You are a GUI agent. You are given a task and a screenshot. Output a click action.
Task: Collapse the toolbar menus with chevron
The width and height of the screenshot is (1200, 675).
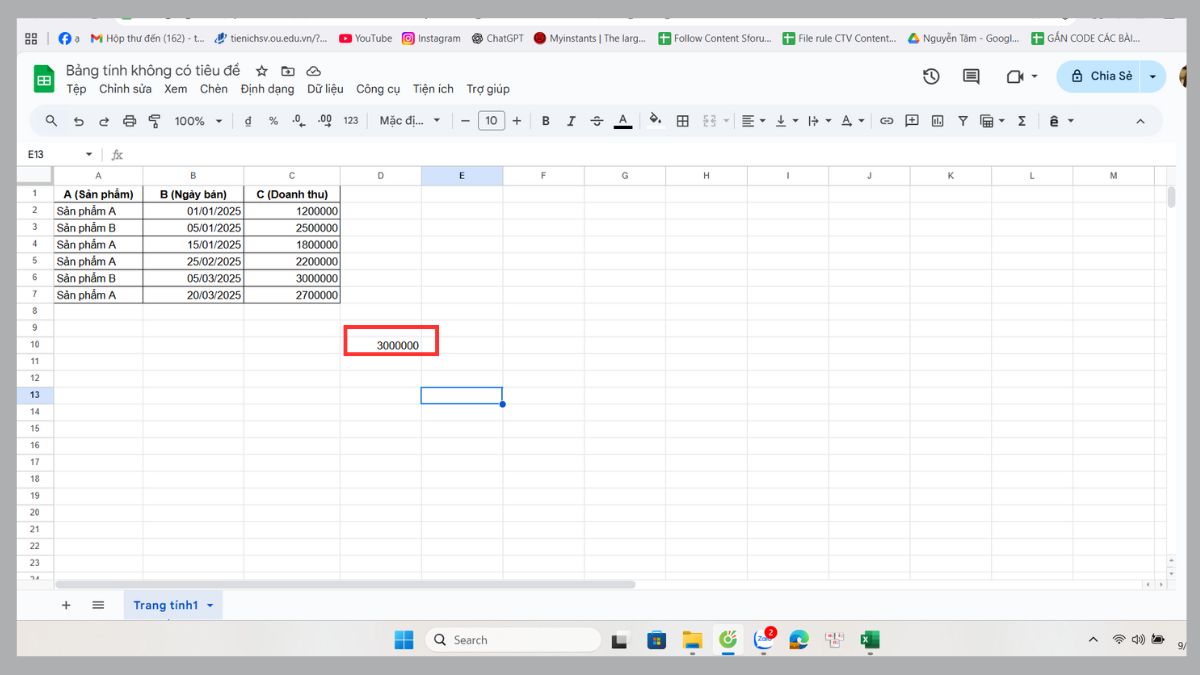[1140, 121]
